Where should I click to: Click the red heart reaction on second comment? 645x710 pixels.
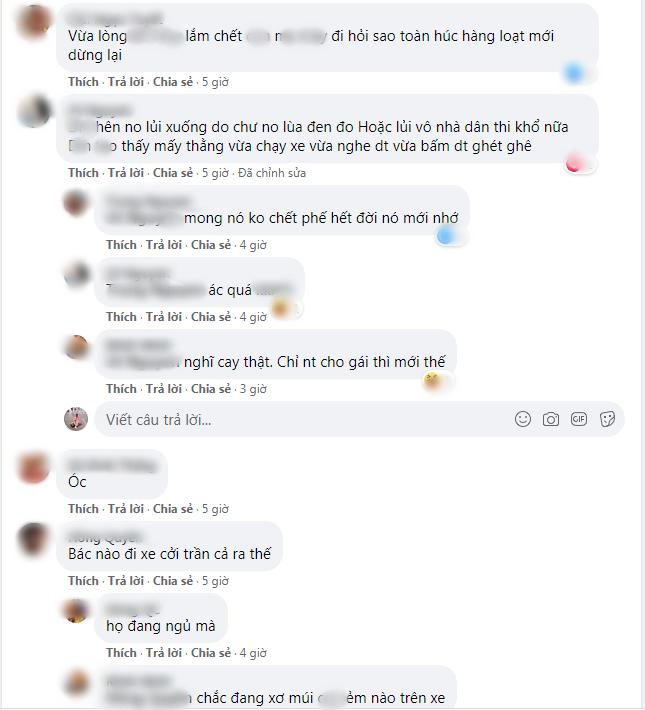pyautogui.click(x=574, y=163)
